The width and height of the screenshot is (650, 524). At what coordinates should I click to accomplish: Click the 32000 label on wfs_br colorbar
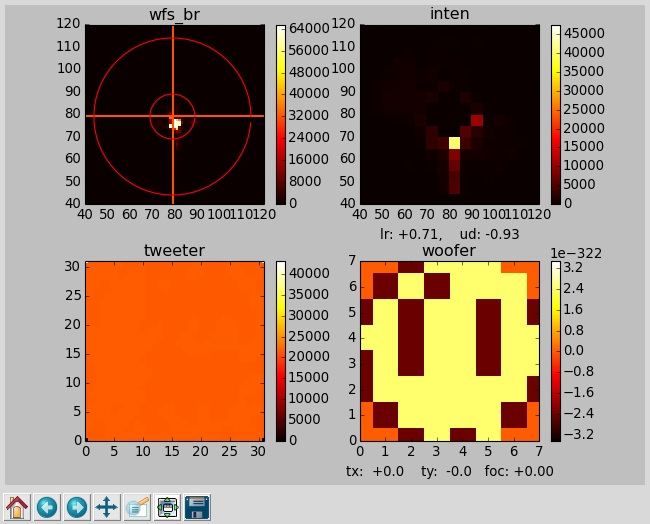[309, 116]
